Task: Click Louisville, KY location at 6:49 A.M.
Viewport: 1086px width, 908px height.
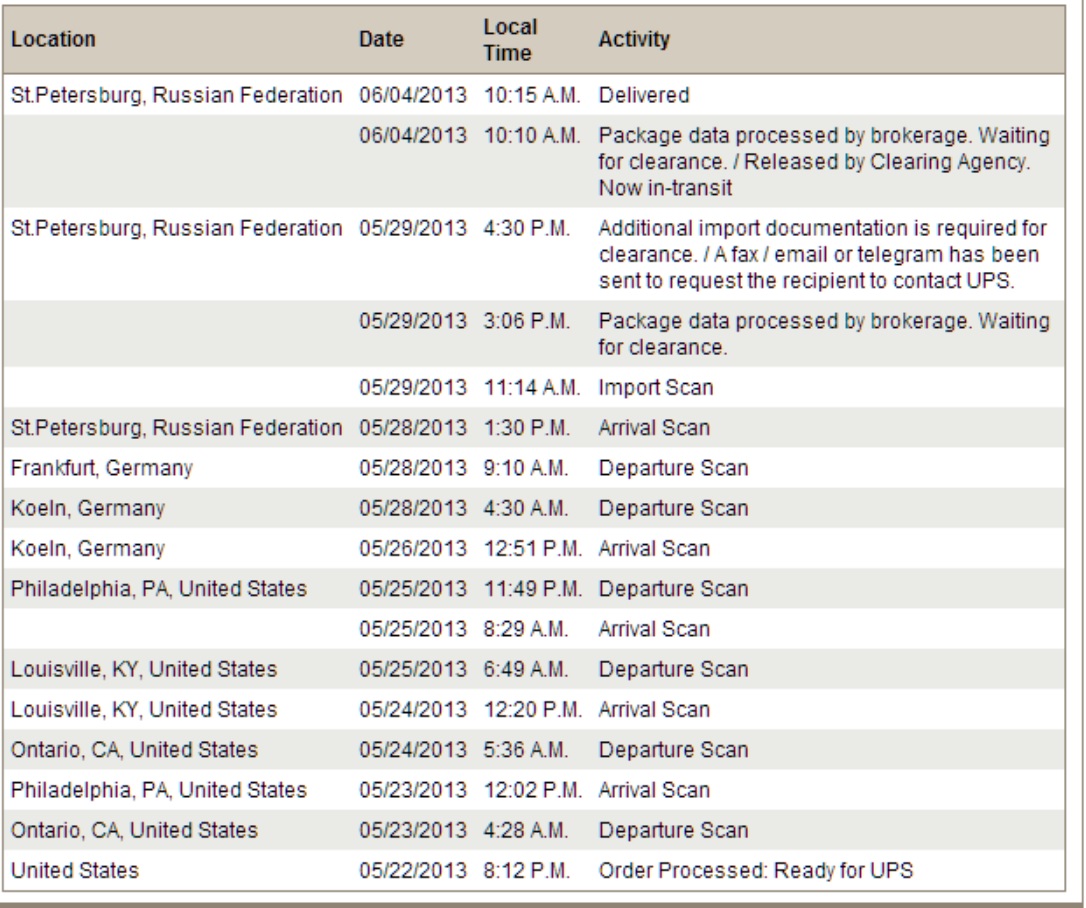Action: [x=144, y=669]
